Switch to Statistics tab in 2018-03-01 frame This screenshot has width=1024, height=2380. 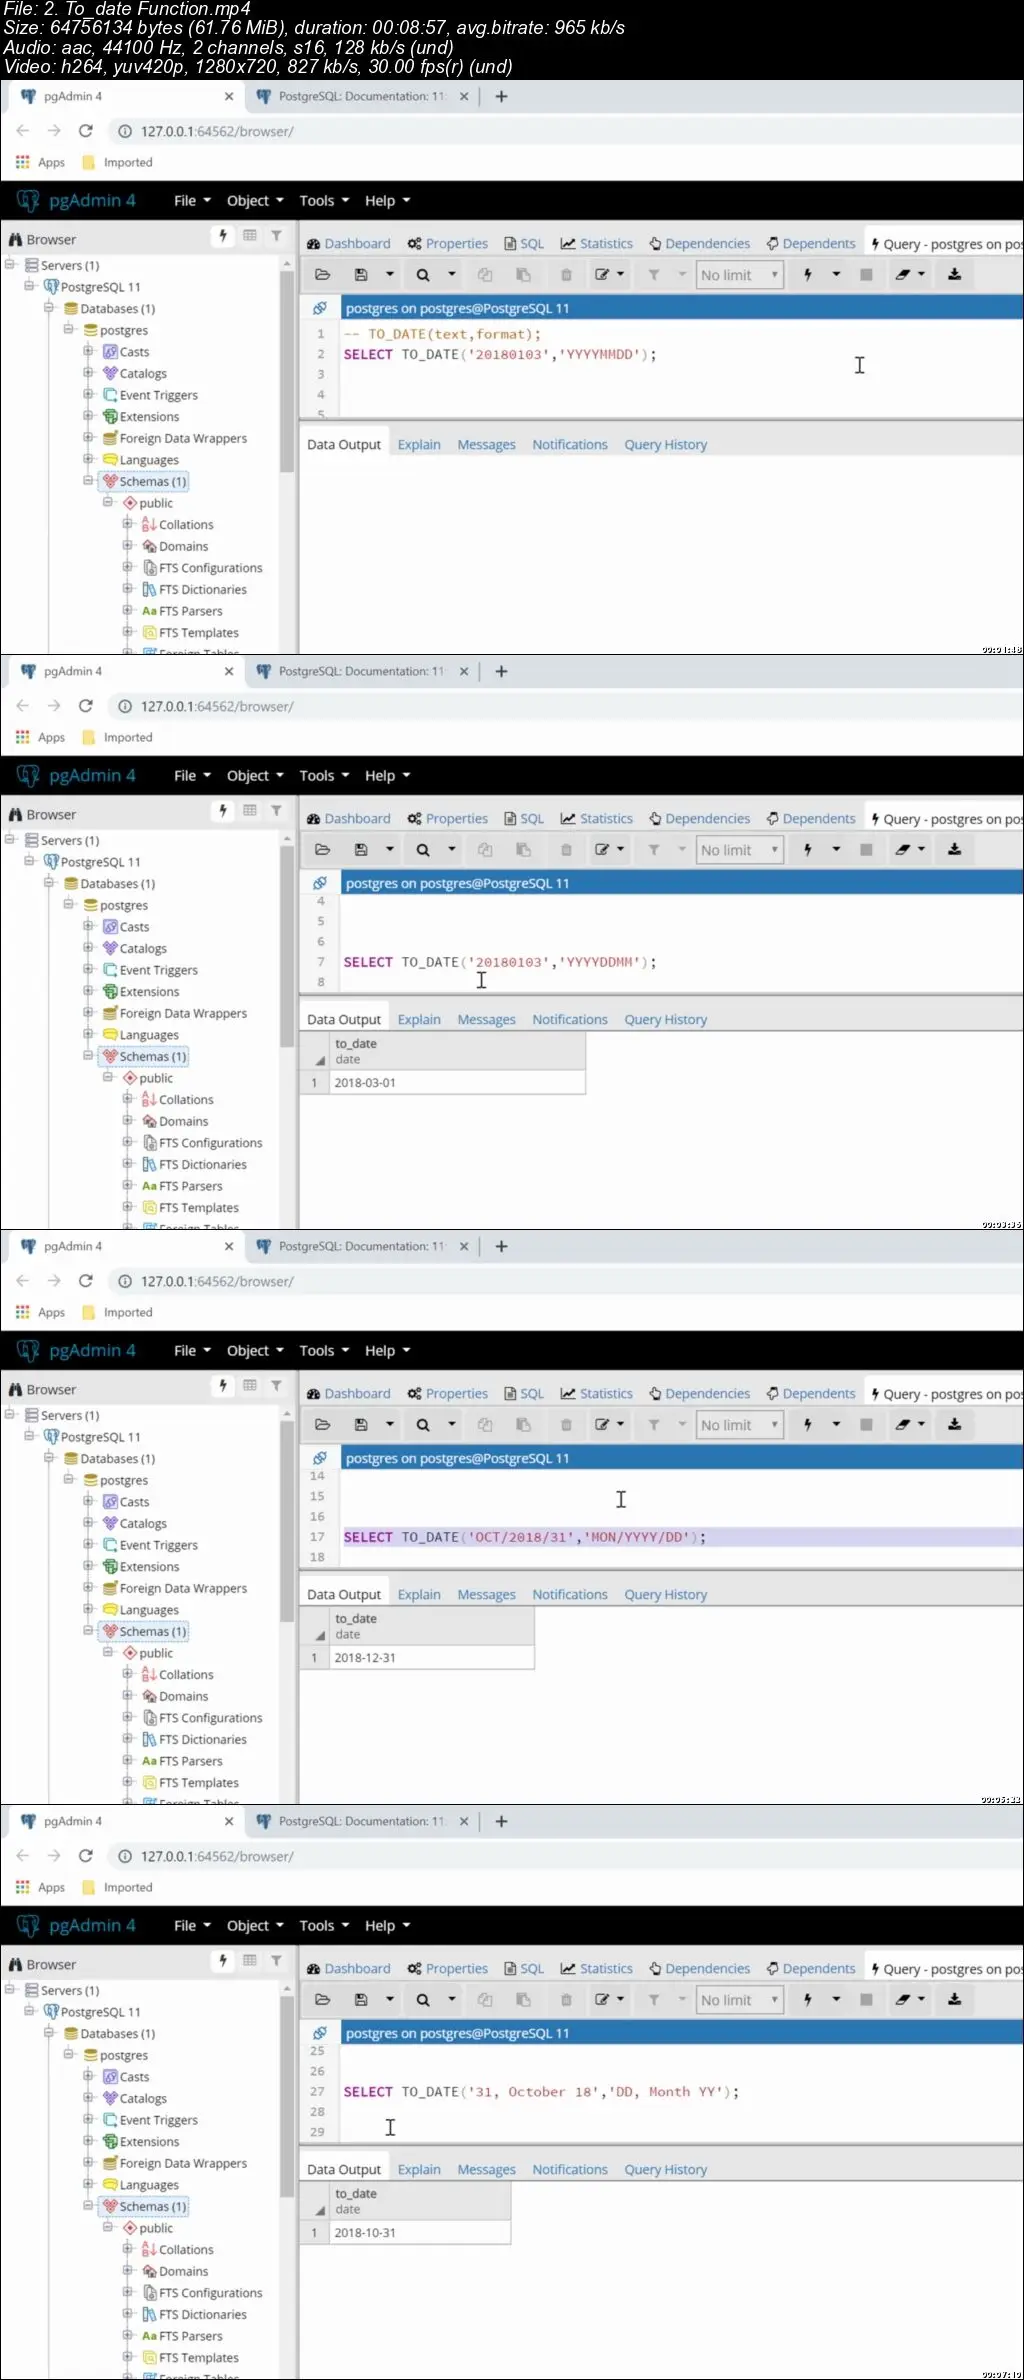click(x=596, y=819)
